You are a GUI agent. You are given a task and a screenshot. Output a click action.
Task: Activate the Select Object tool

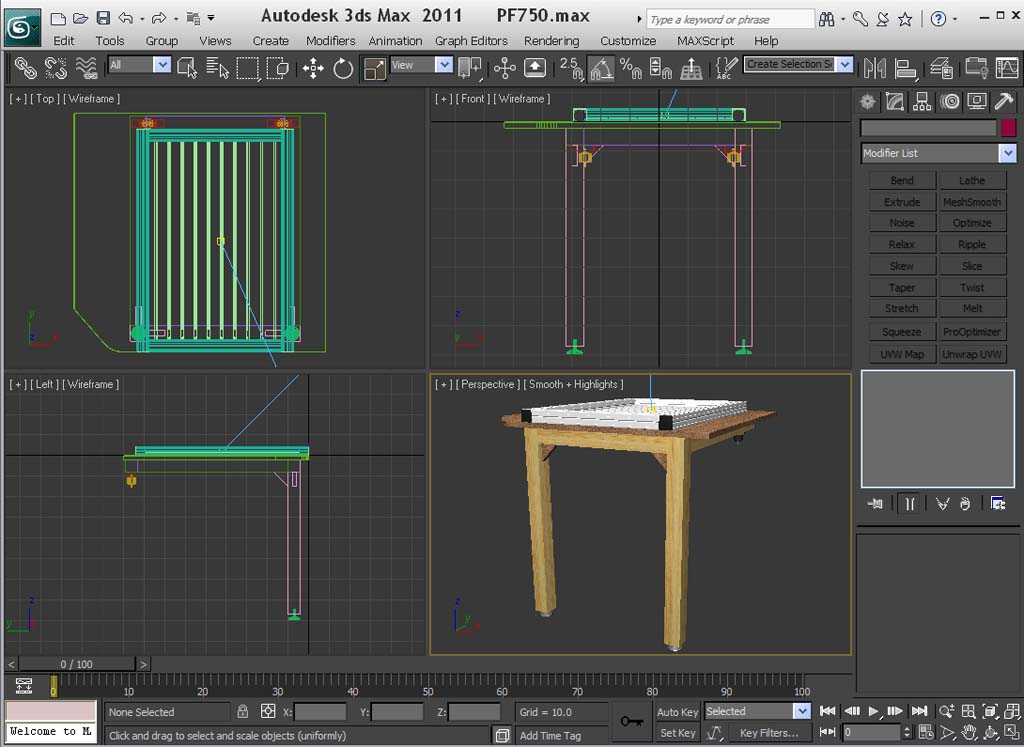[187, 67]
